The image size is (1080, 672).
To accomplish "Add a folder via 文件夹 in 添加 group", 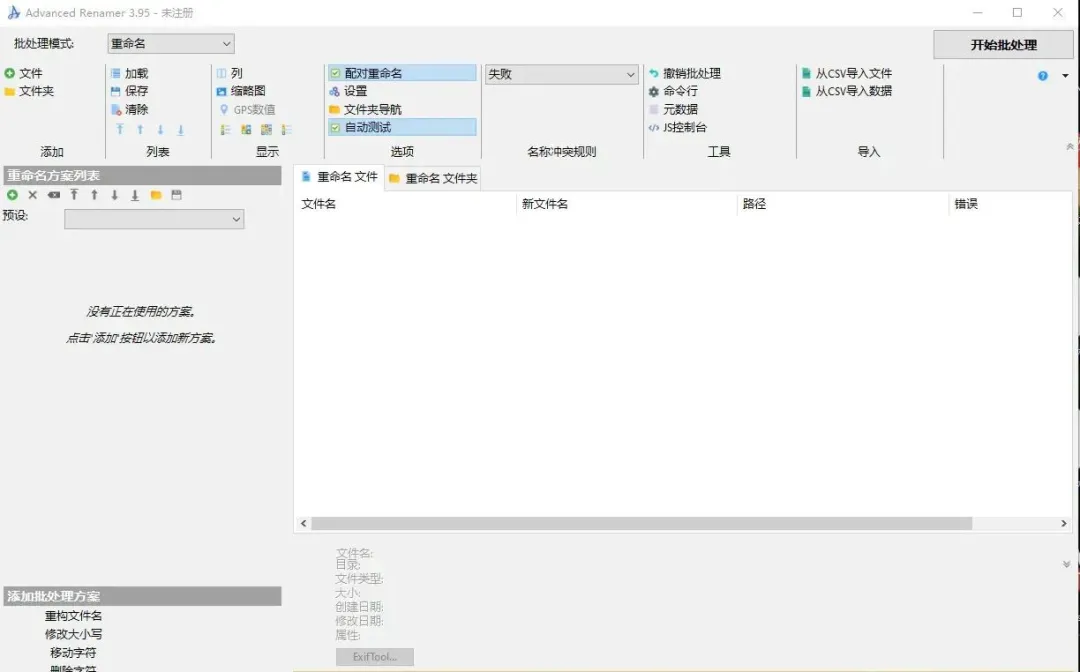I will point(29,91).
